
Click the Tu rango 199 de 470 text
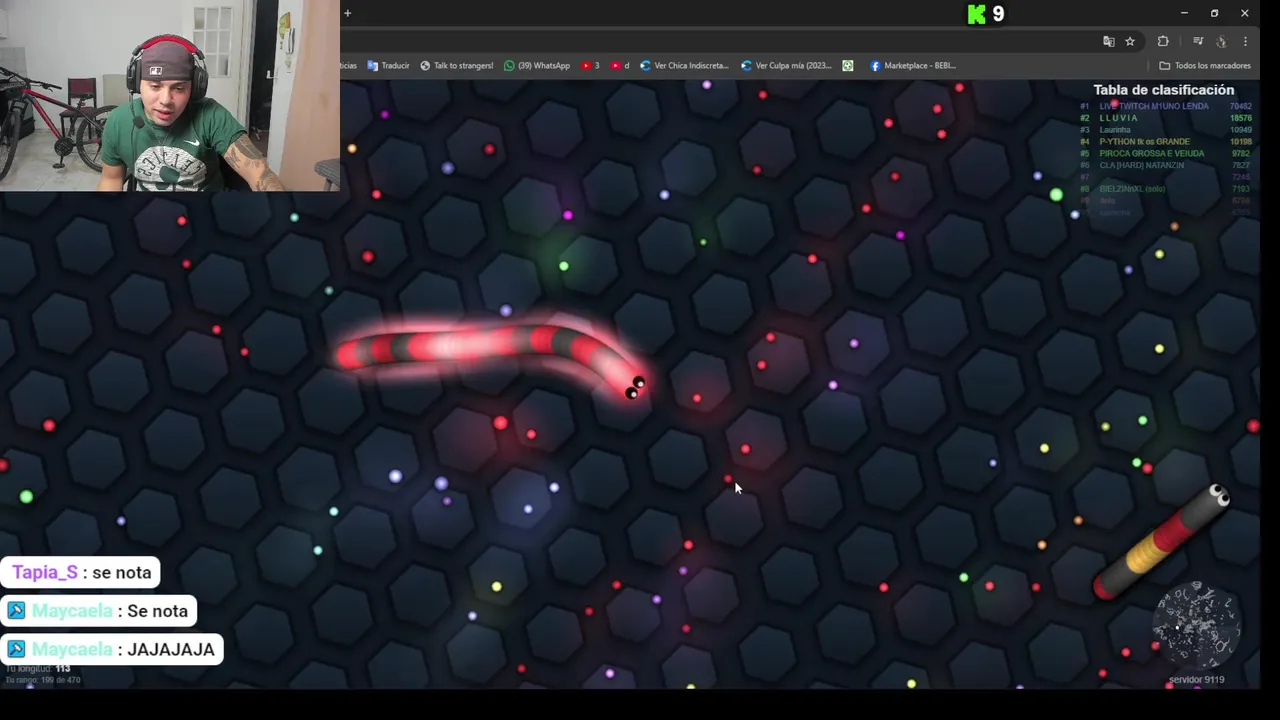[43, 680]
